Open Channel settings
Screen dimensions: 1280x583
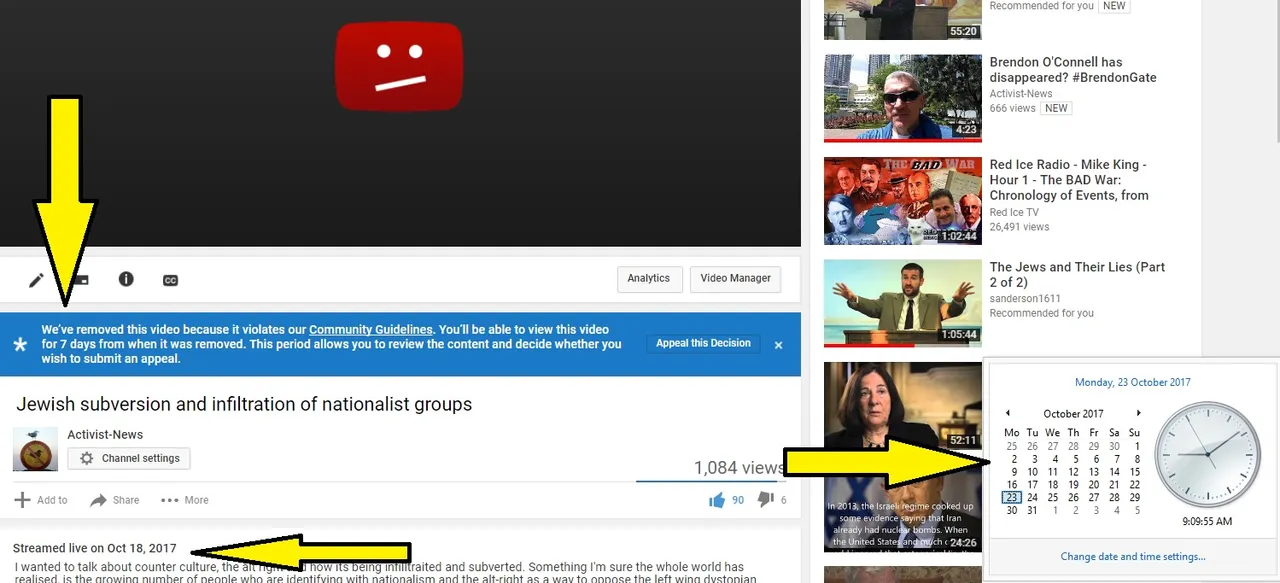point(129,459)
